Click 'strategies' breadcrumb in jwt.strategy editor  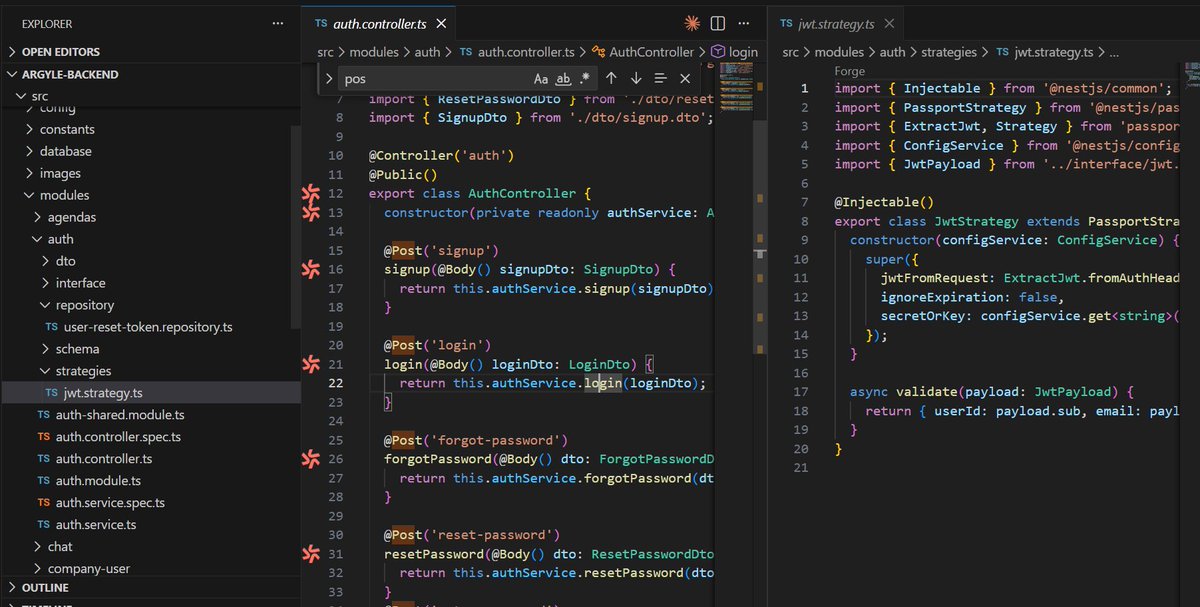click(x=949, y=52)
